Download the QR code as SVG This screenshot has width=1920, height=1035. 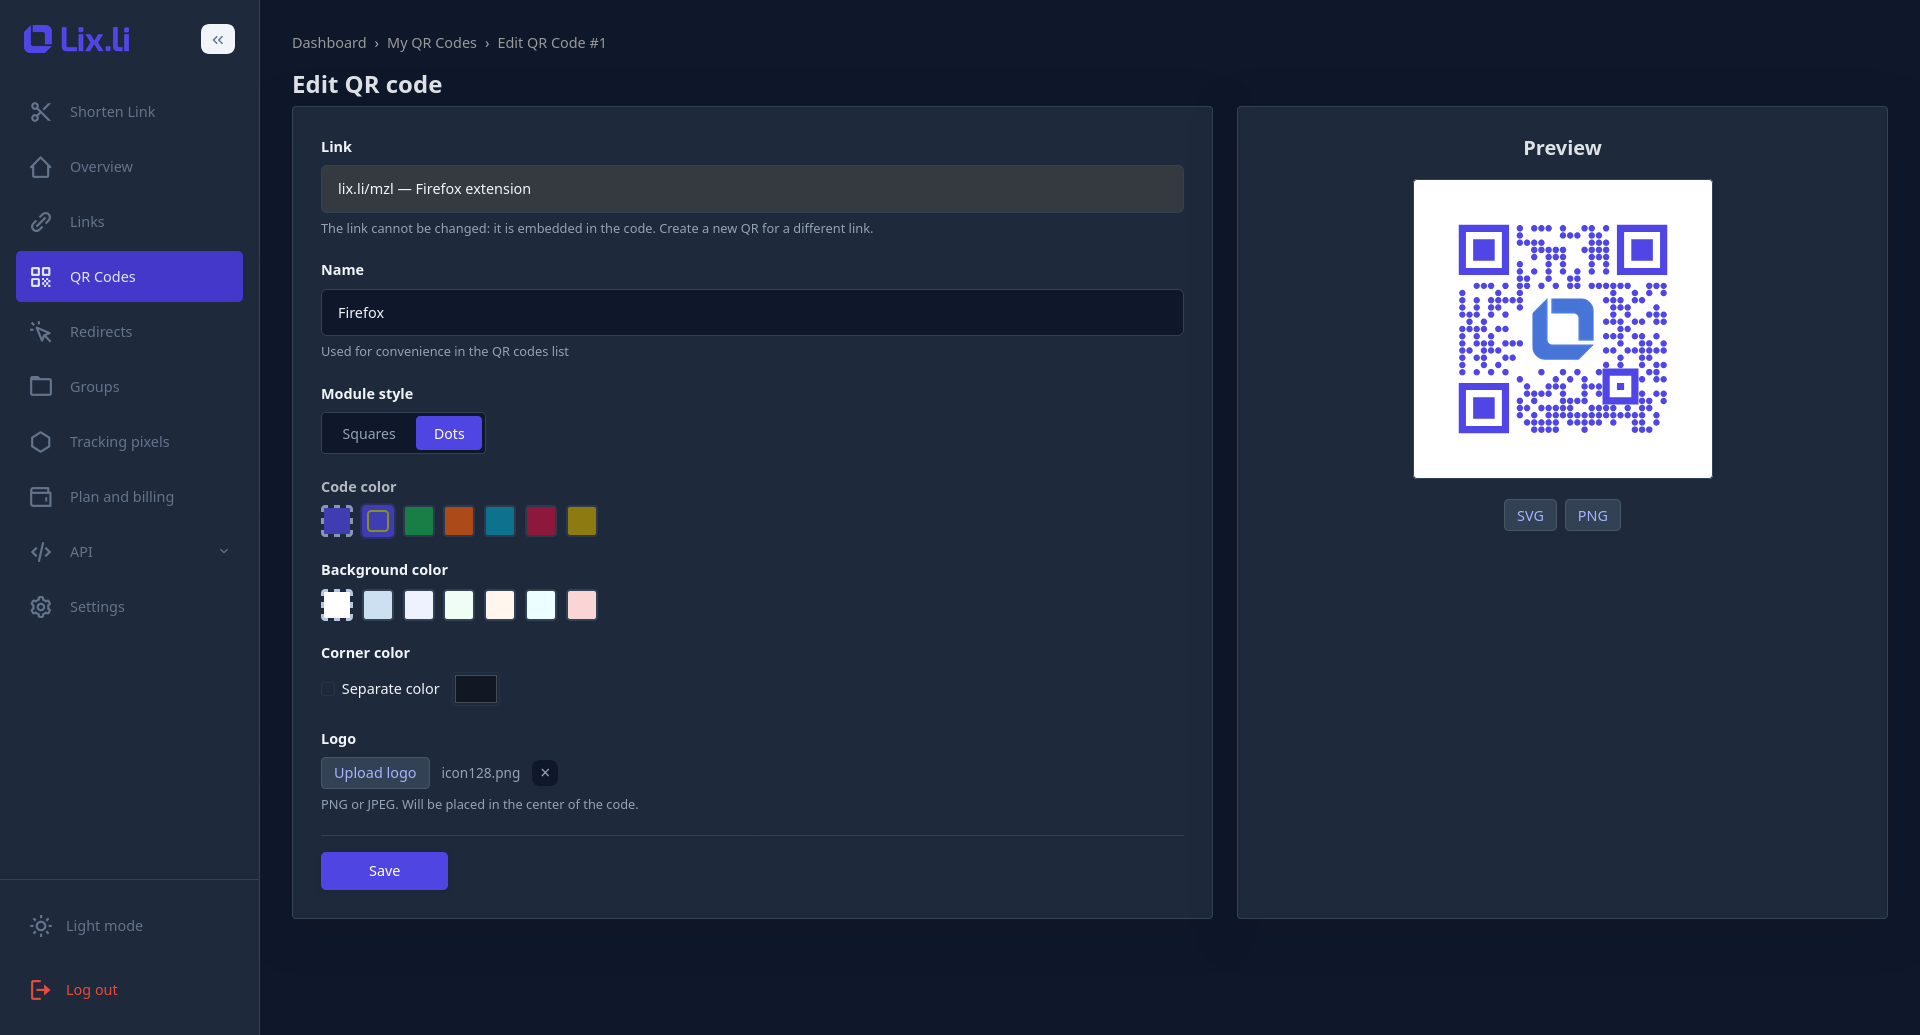pyautogui.click(x=1530, y=516)
